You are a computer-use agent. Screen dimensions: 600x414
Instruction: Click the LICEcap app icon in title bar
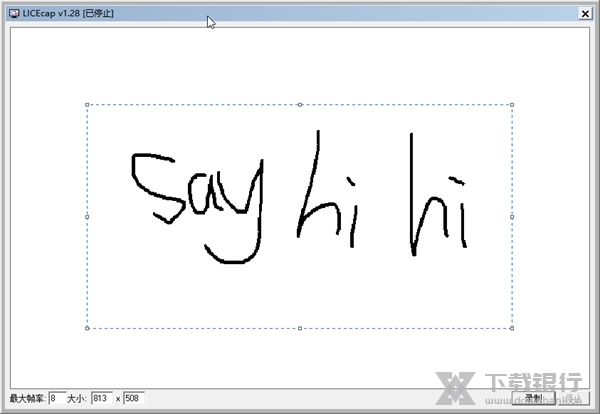tap(13, 13)
